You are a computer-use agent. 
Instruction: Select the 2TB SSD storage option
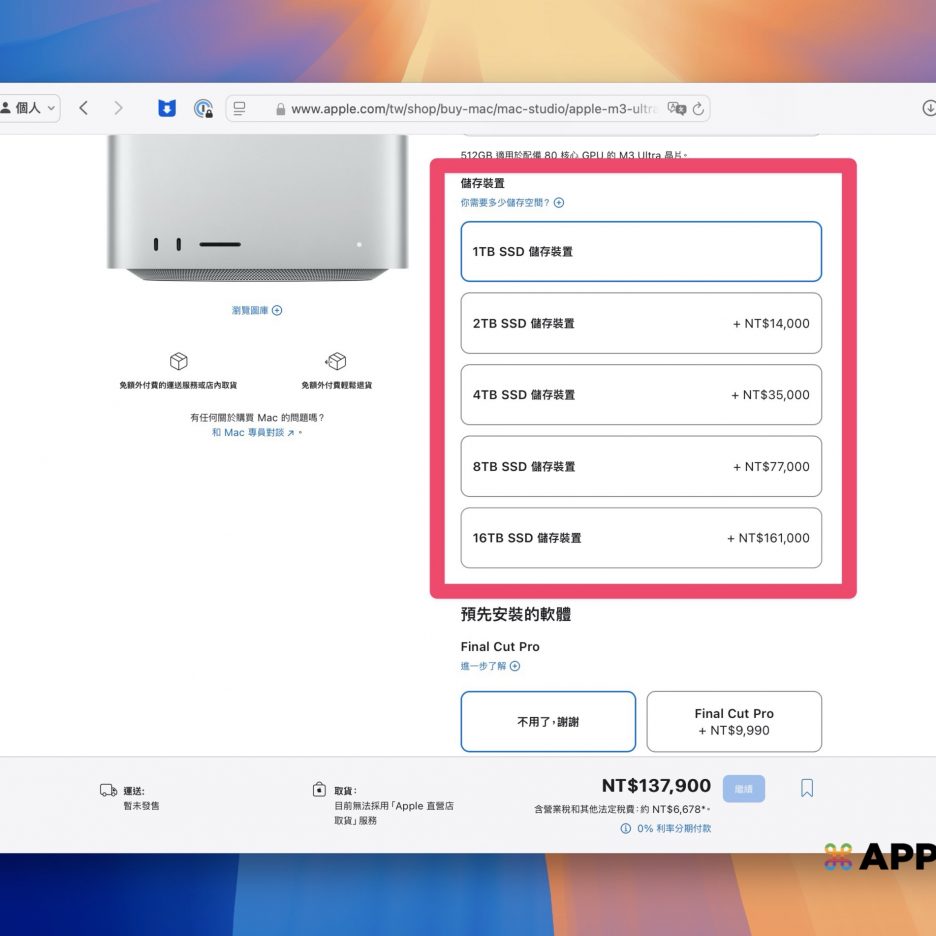[640, 323]
